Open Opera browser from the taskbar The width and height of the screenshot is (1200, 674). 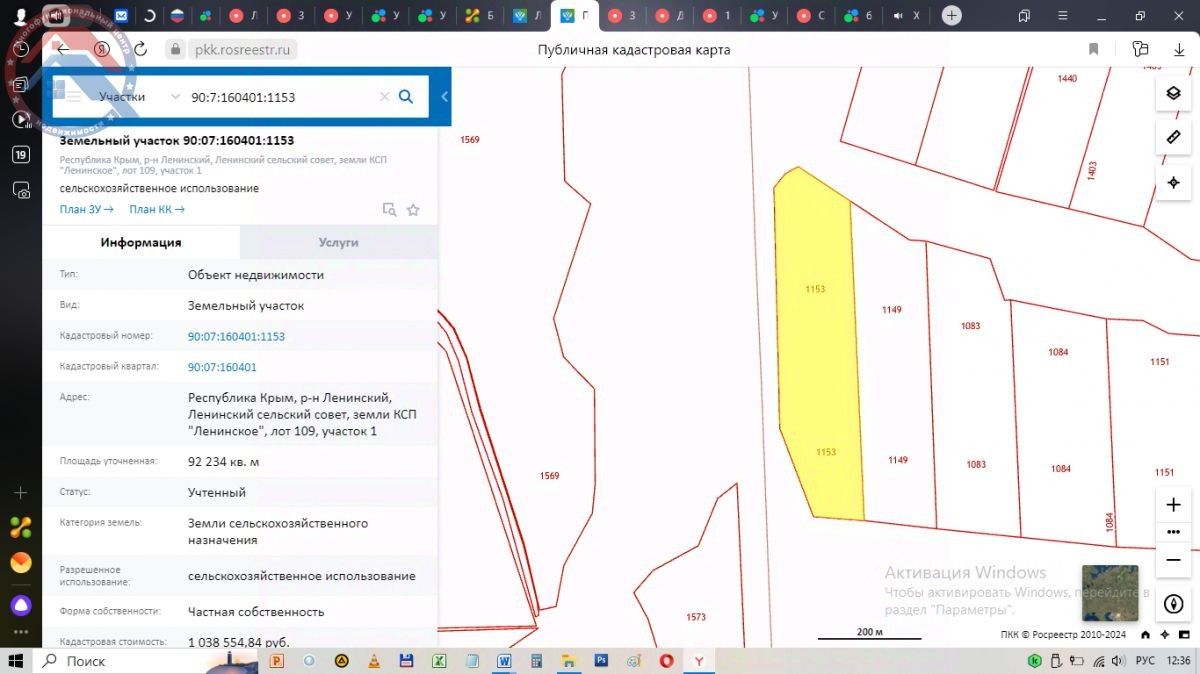point(666,661)
